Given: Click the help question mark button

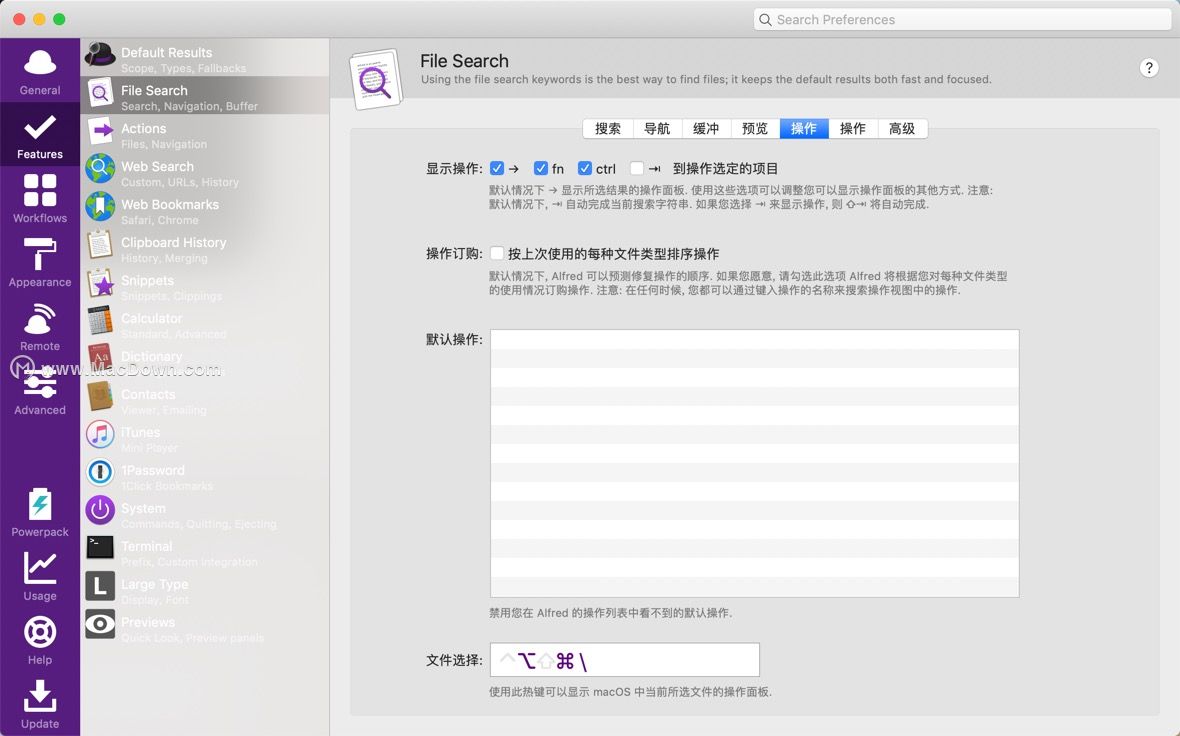Looking at the screenshot, I should [x=1148, y=68].
